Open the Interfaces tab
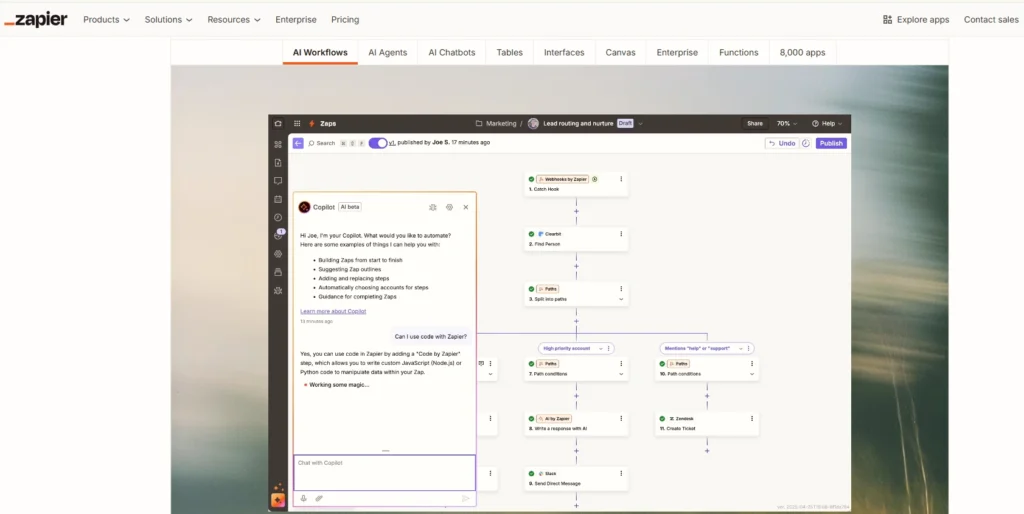Image resolution: width=1024 pixels, height=514 pixels. [x=564, y=52]
